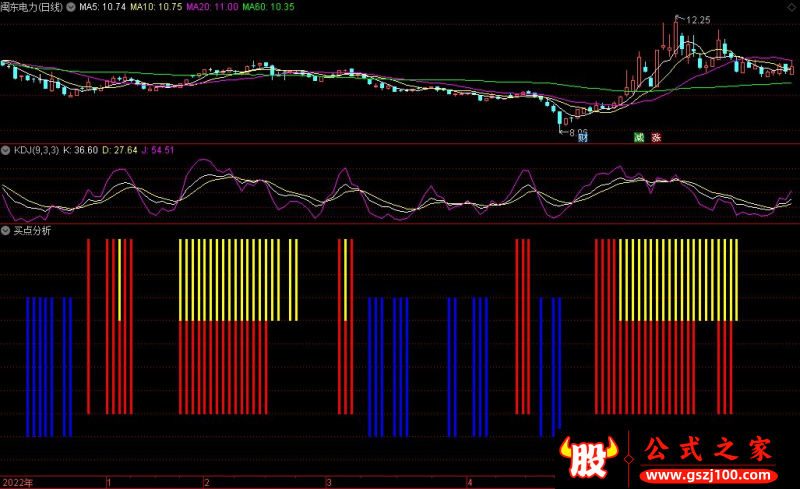Screen dimensions: 800x489
Task: Click the KDJ(9,3,3) indicator name
Action: tap(36, 151)
